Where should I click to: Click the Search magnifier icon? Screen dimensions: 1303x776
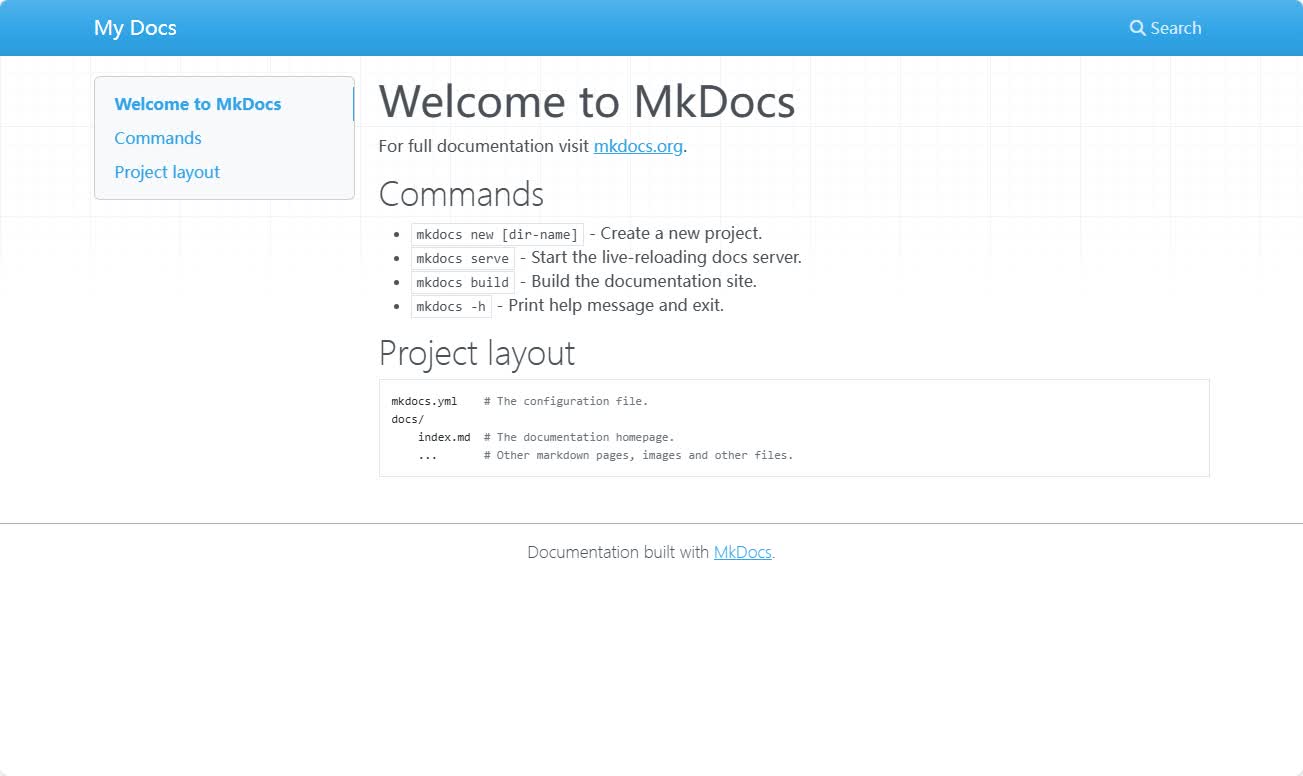(1138, 28)
